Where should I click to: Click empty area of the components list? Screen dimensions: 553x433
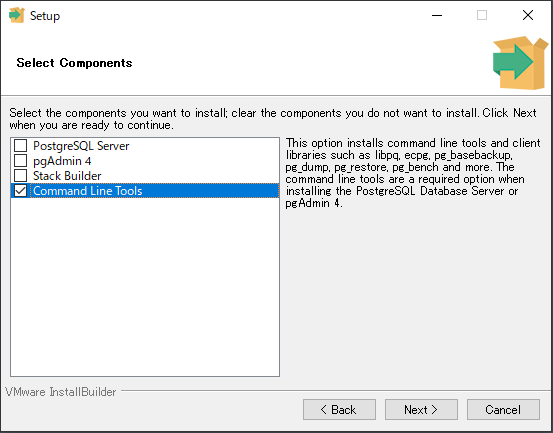pyautogui.click(x=145, y=286)
